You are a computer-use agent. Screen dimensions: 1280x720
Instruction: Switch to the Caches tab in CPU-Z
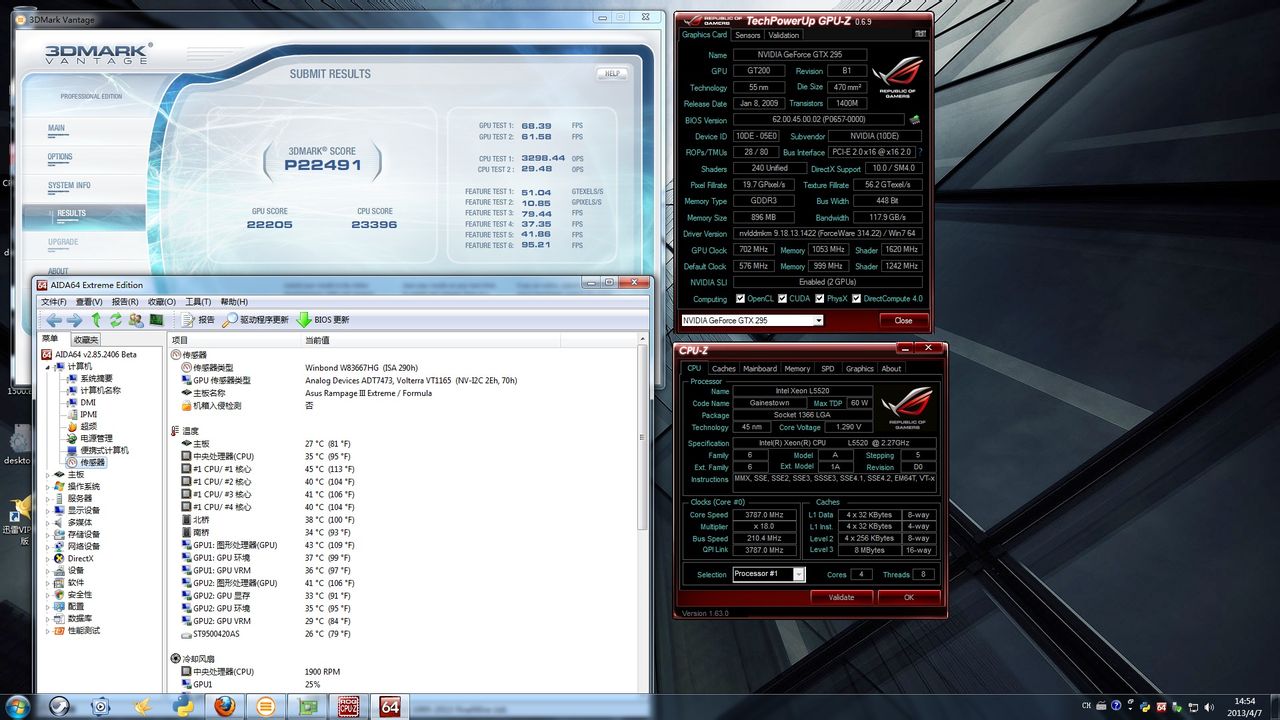[x=724, y=368]
